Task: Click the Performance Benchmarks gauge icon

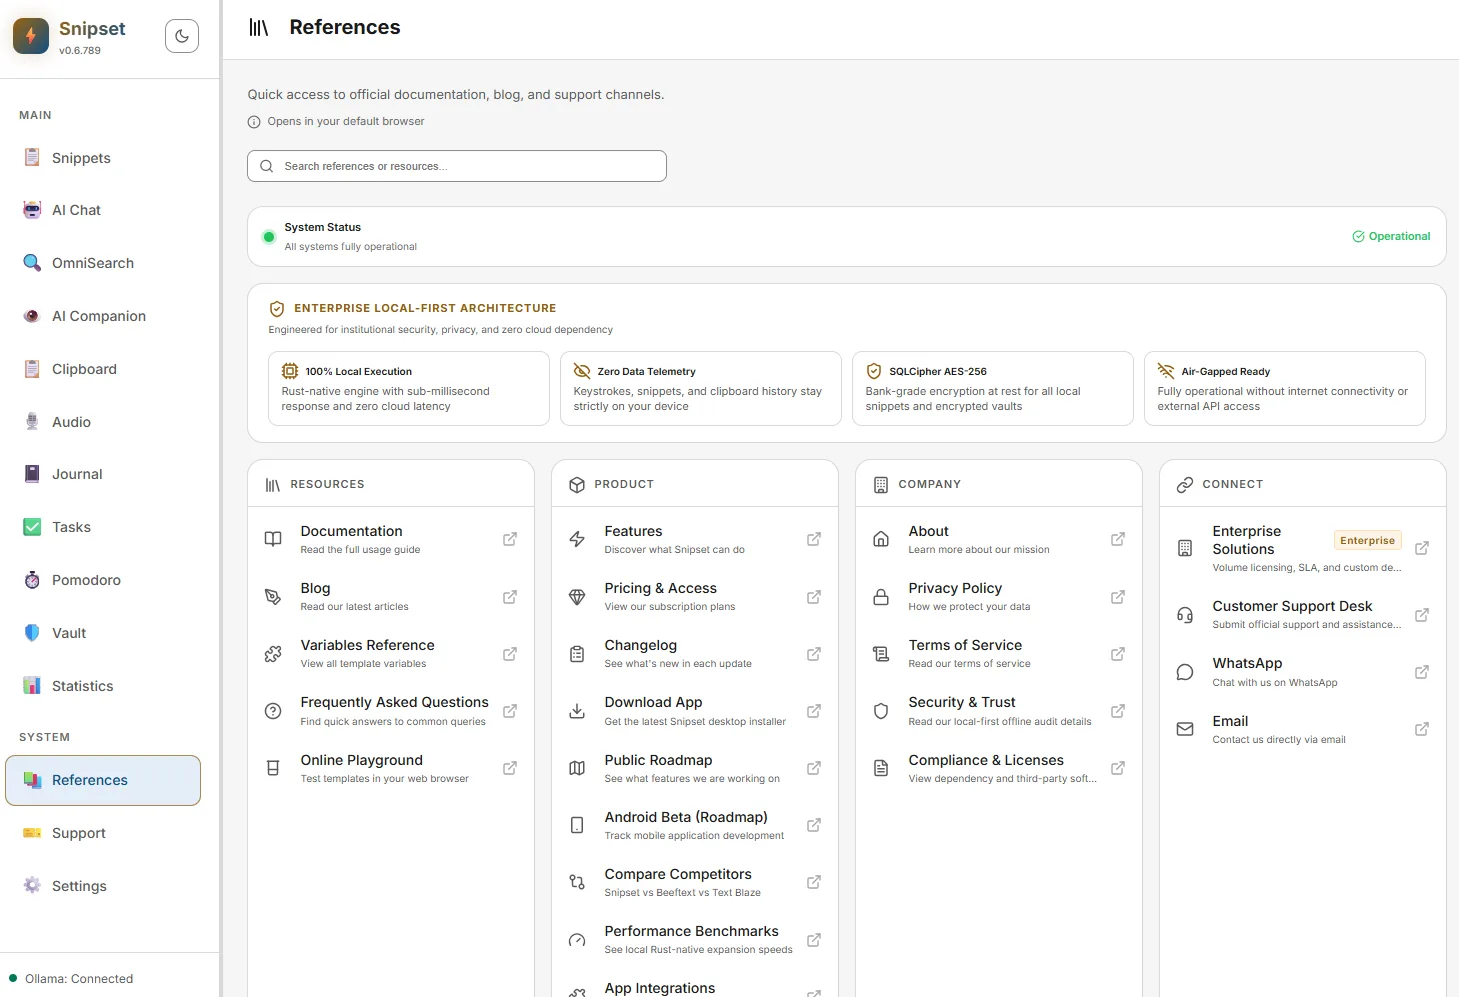Action: point(577,940)
